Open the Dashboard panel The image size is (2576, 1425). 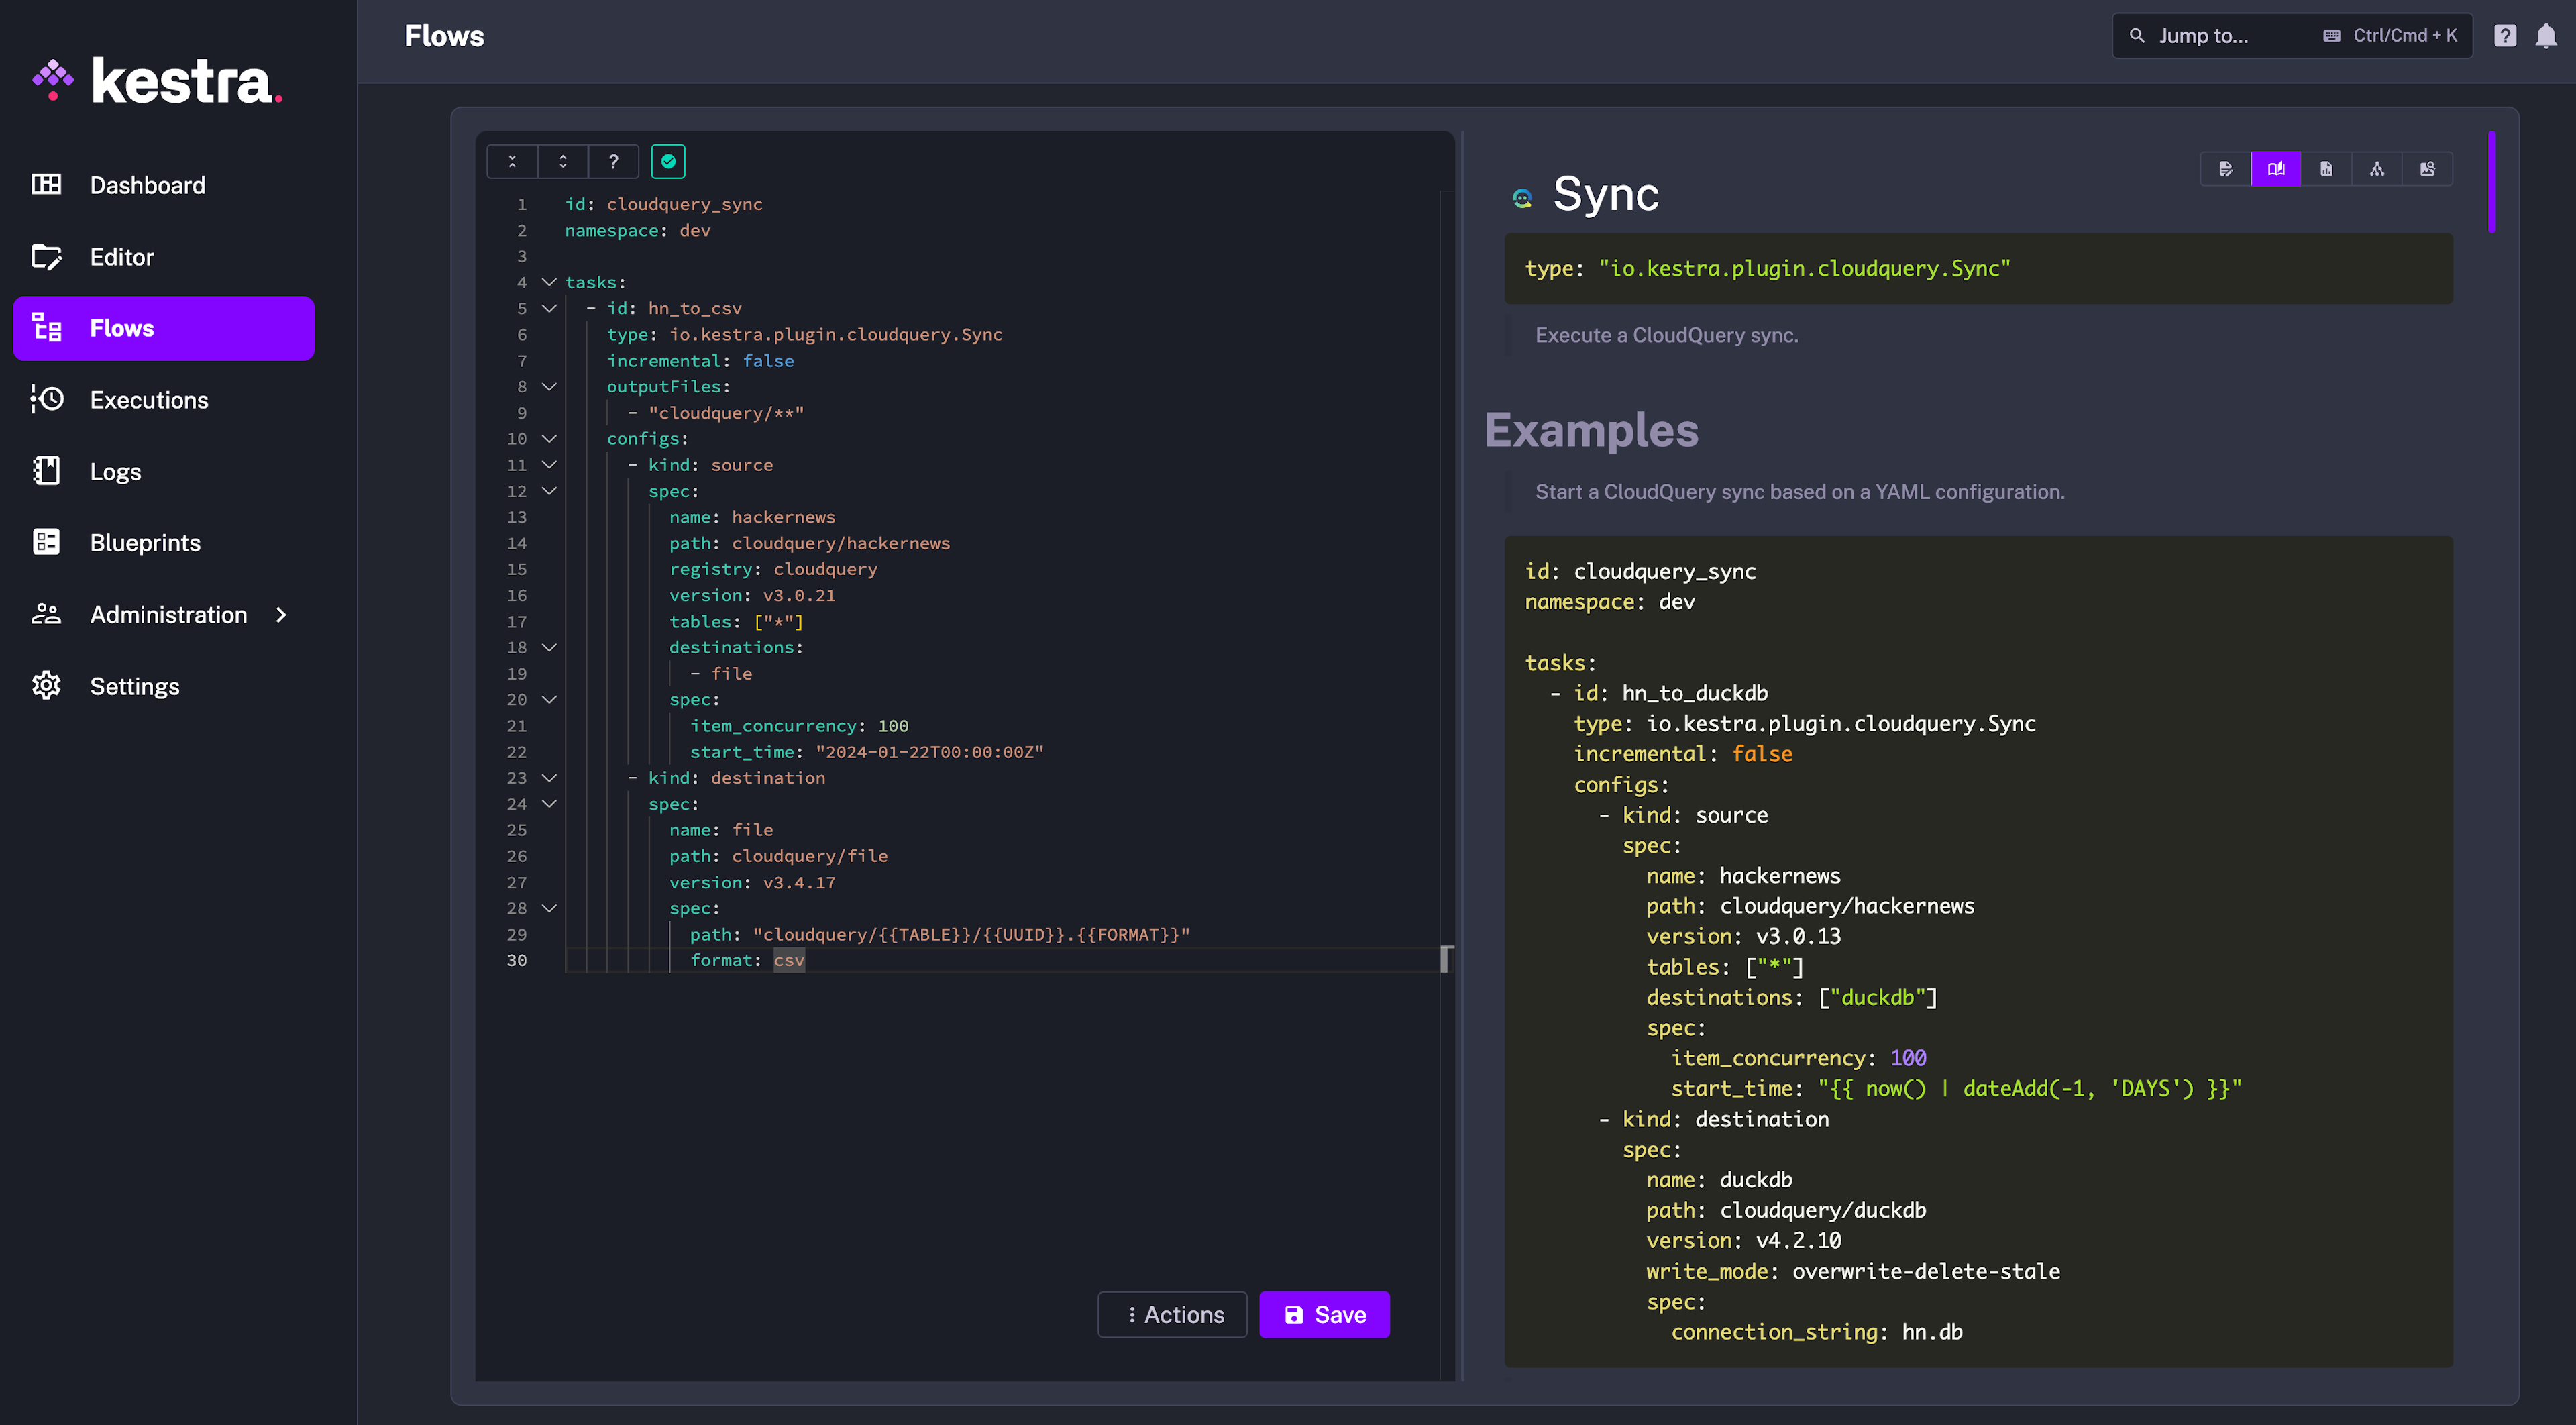coord(148,184)
